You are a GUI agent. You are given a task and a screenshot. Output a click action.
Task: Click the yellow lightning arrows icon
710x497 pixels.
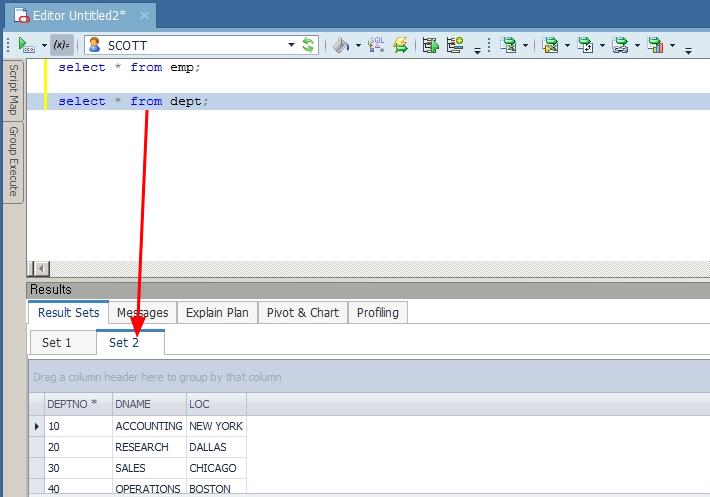coord(401,45)
